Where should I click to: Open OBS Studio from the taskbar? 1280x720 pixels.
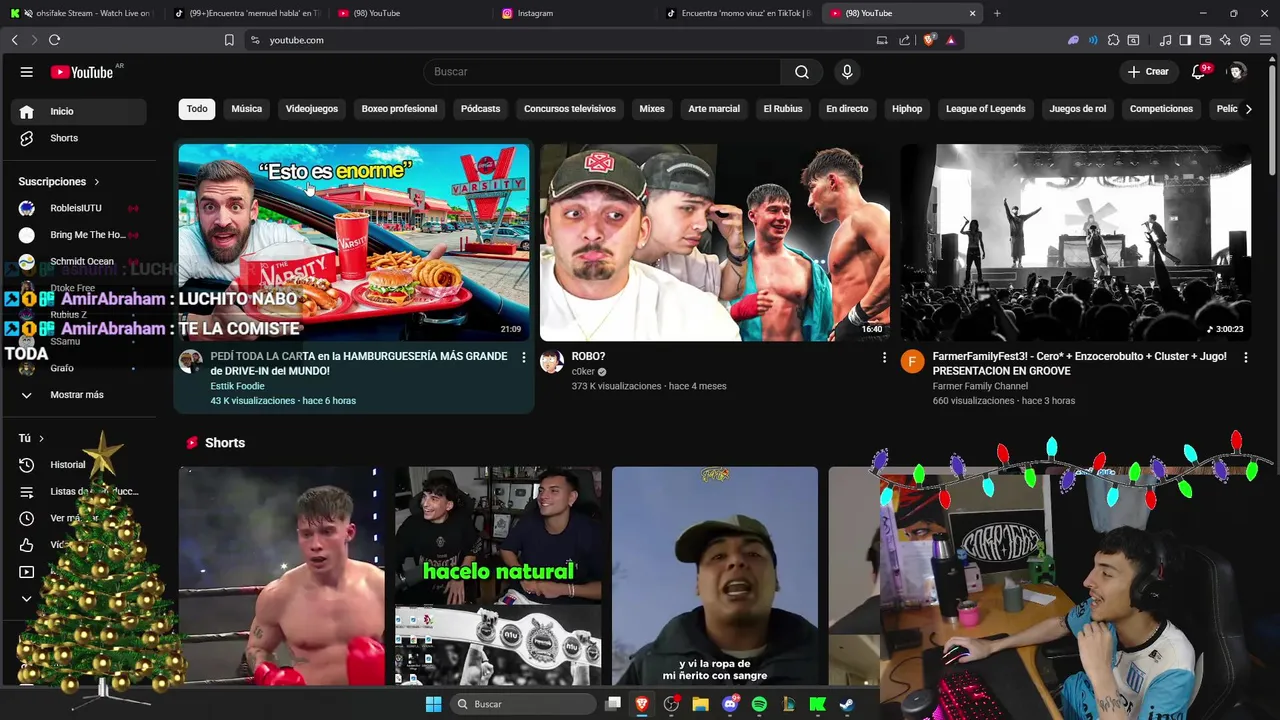tap(671, 704)
